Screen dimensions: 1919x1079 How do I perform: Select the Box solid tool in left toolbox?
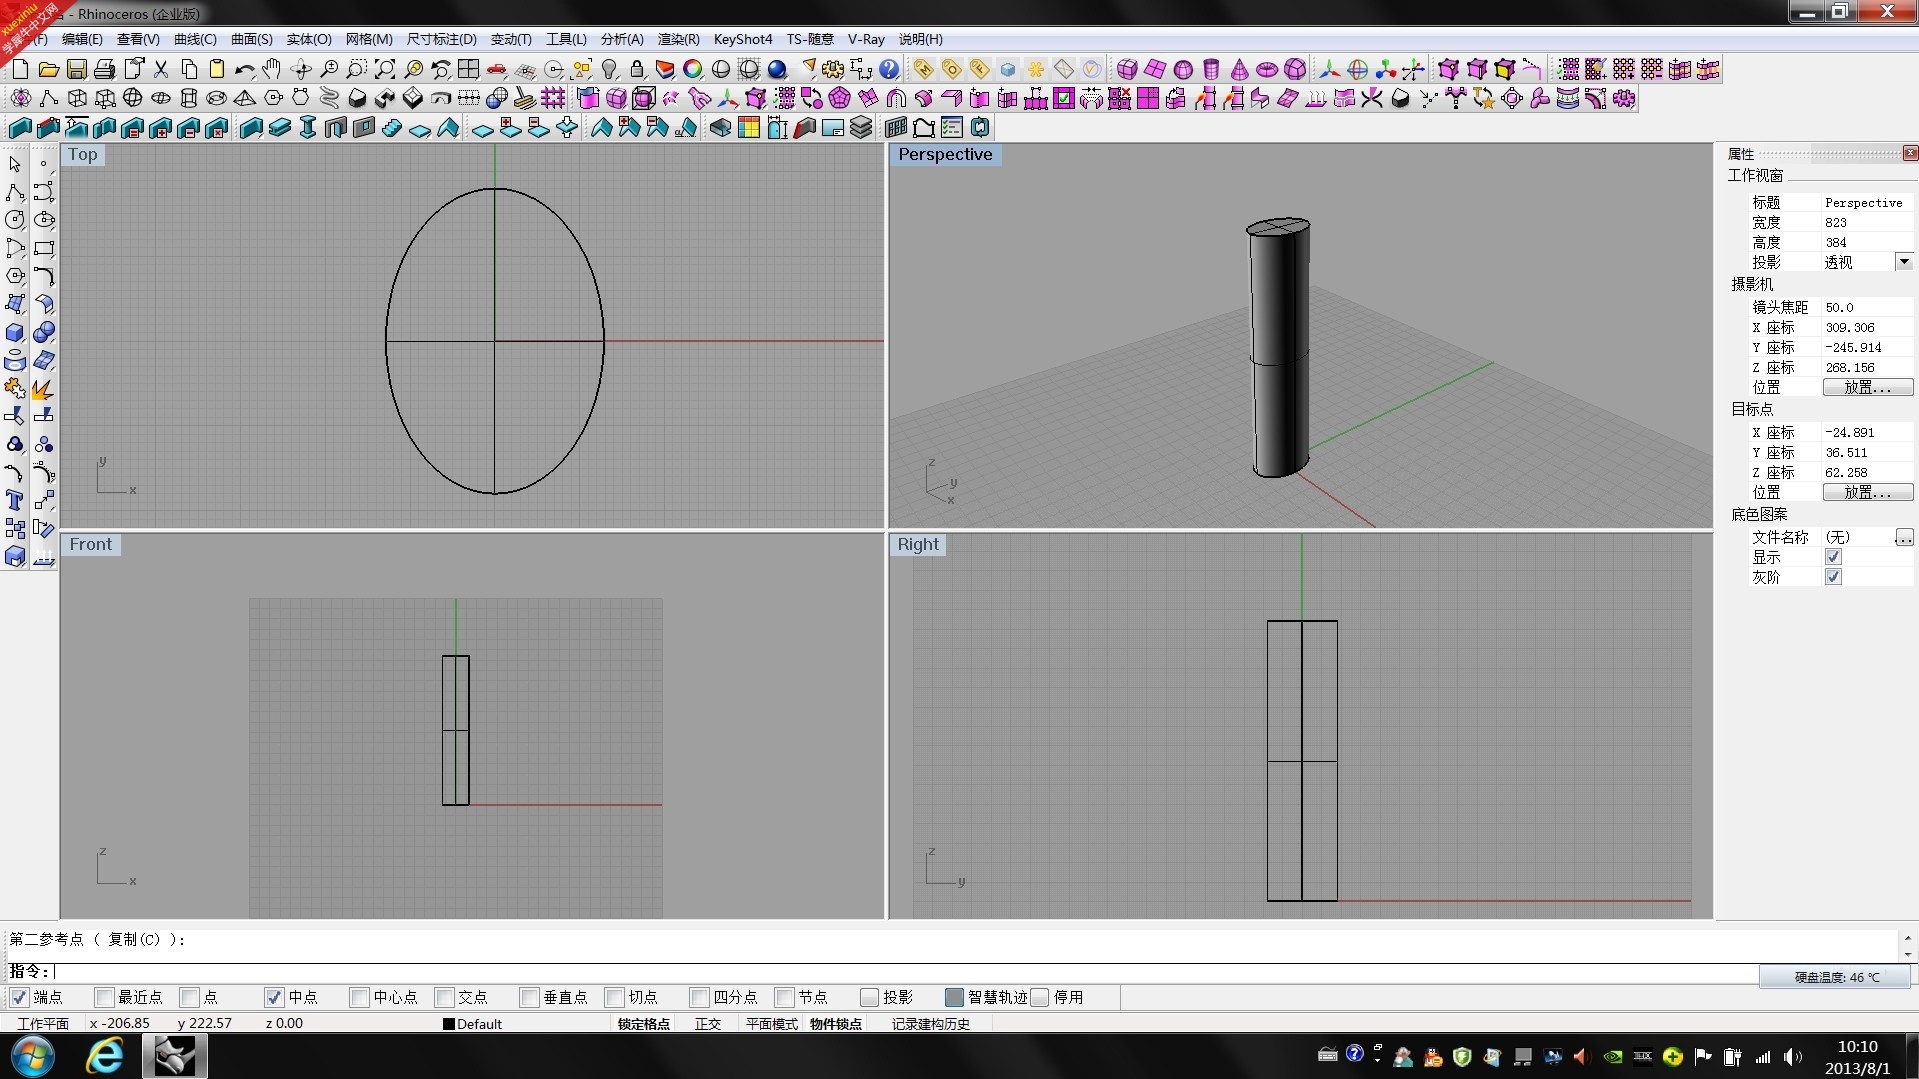pyautogui.click(x=15, y=332)
